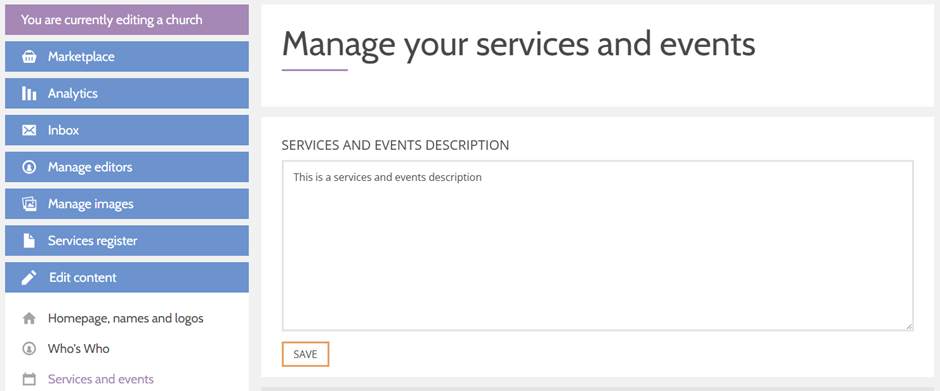Viewport: 940px width, 391px height.
Task: Click the Analytics bar chart icon
Action: (x=29, y=94)
